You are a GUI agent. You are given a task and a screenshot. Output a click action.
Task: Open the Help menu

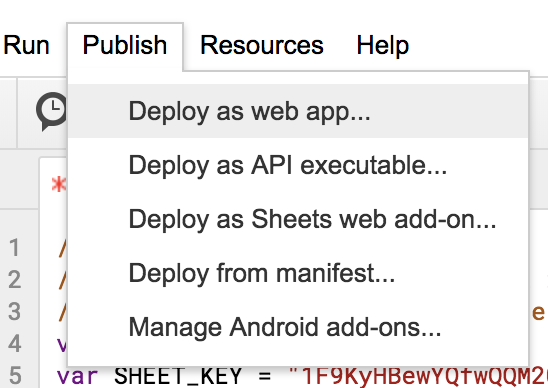click(382, 45)
